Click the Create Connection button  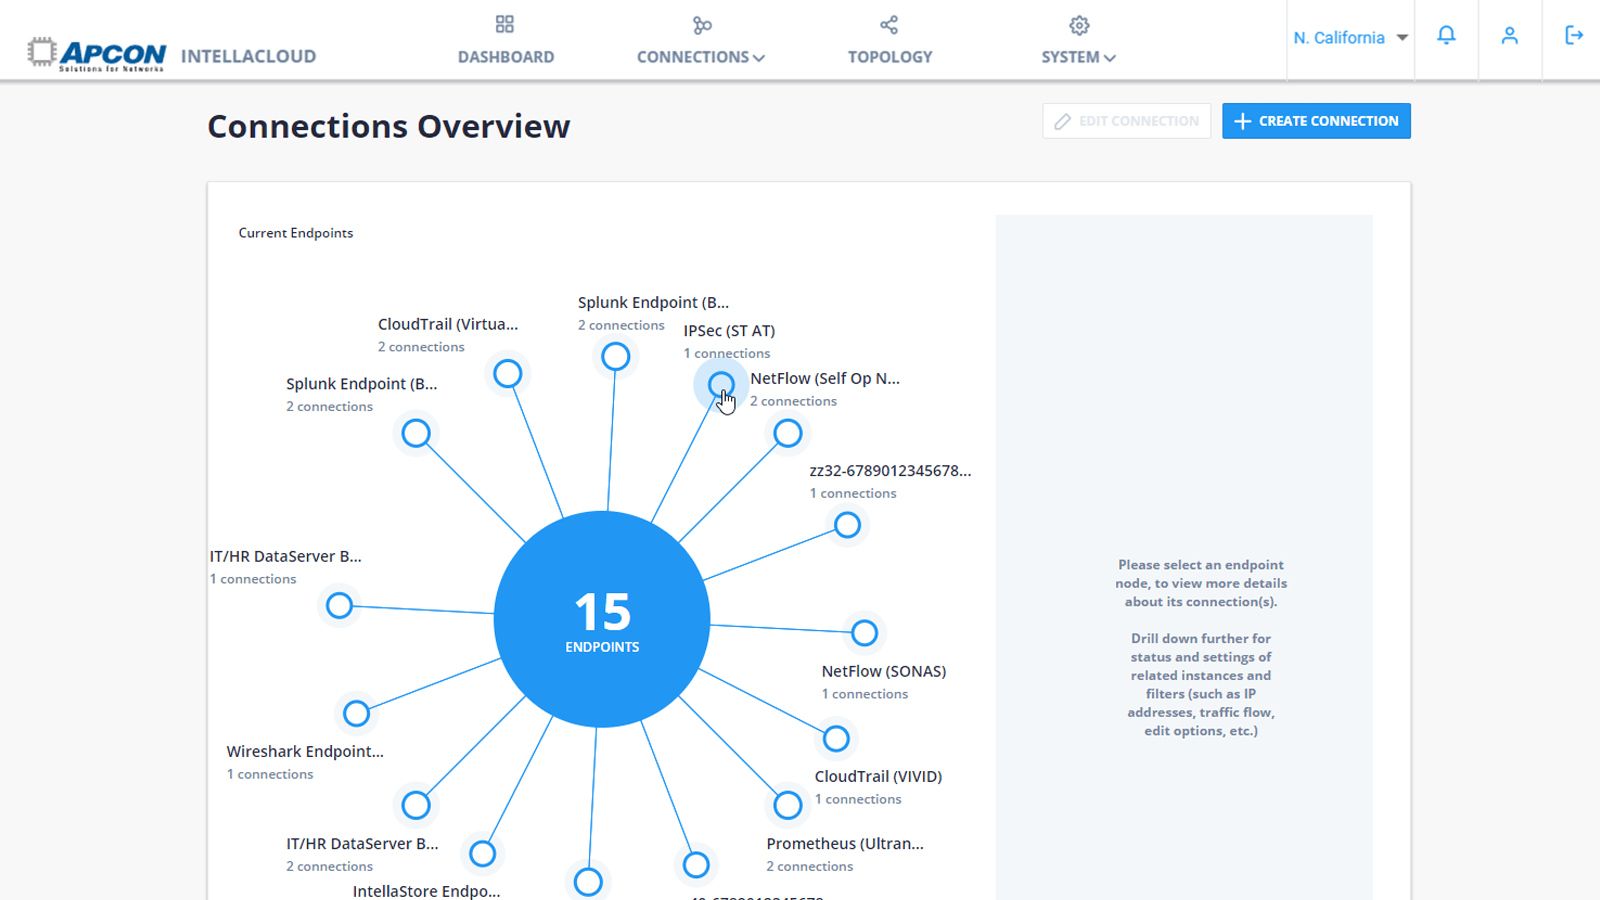coord(1316,120)
